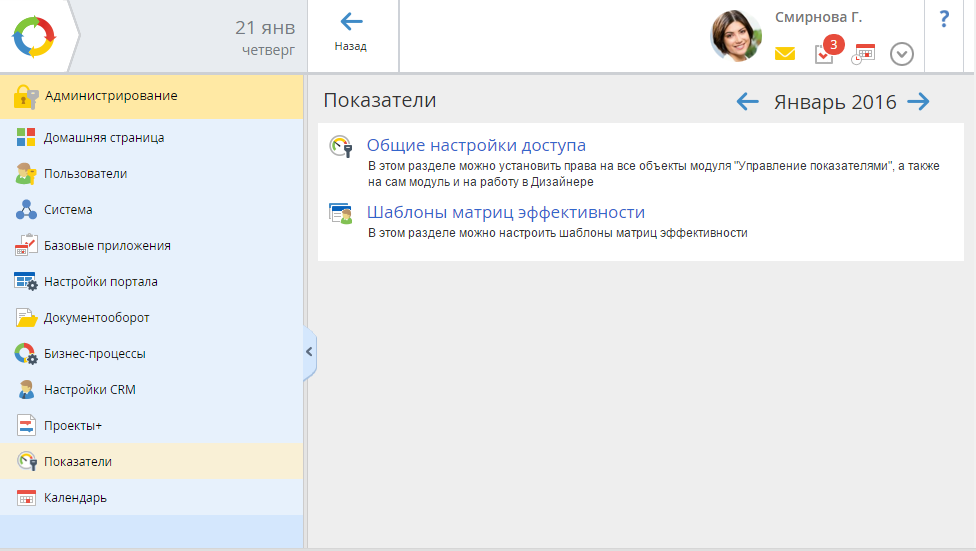Open tasks icon with 3 badge
This screenshot has height=551, width=976.
click(824, 54)
